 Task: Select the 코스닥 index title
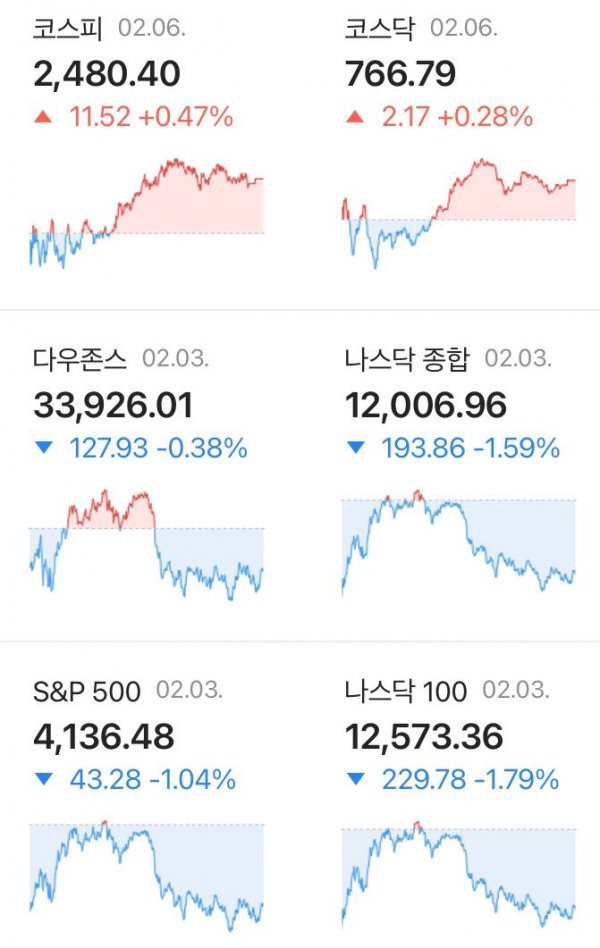[x=380, y=28]
